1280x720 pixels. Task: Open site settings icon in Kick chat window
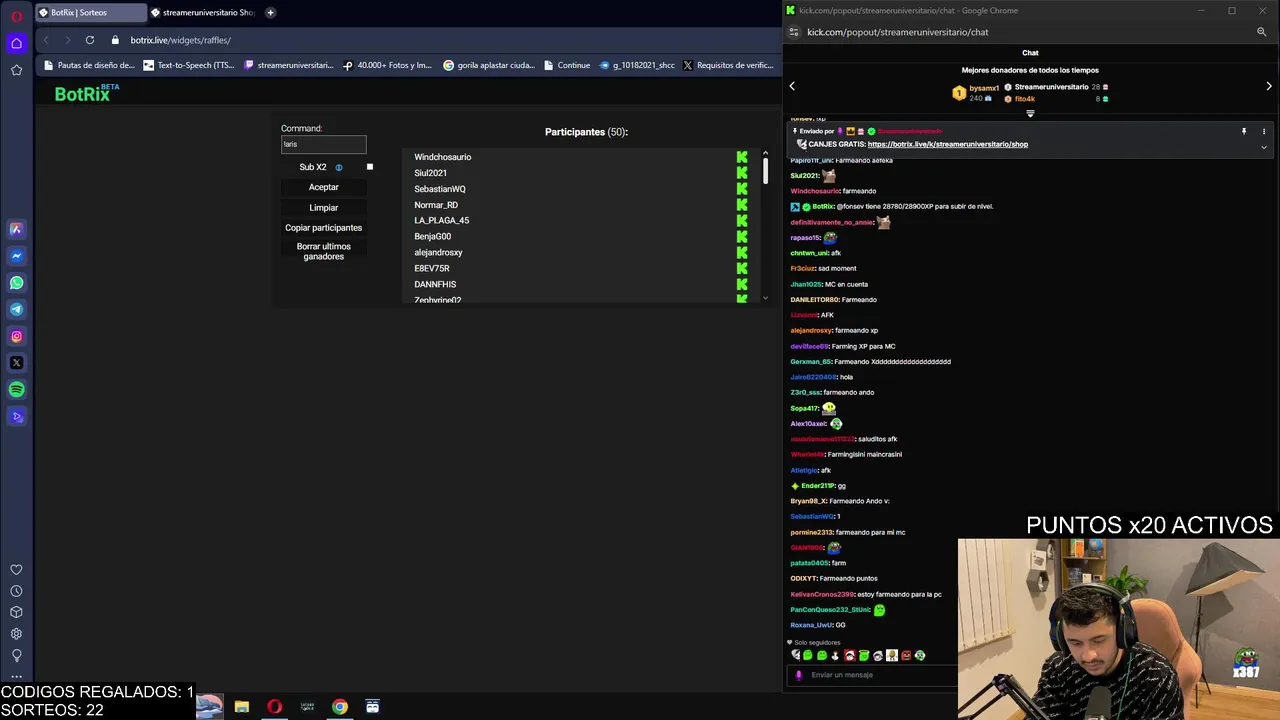tap(793, 32)
